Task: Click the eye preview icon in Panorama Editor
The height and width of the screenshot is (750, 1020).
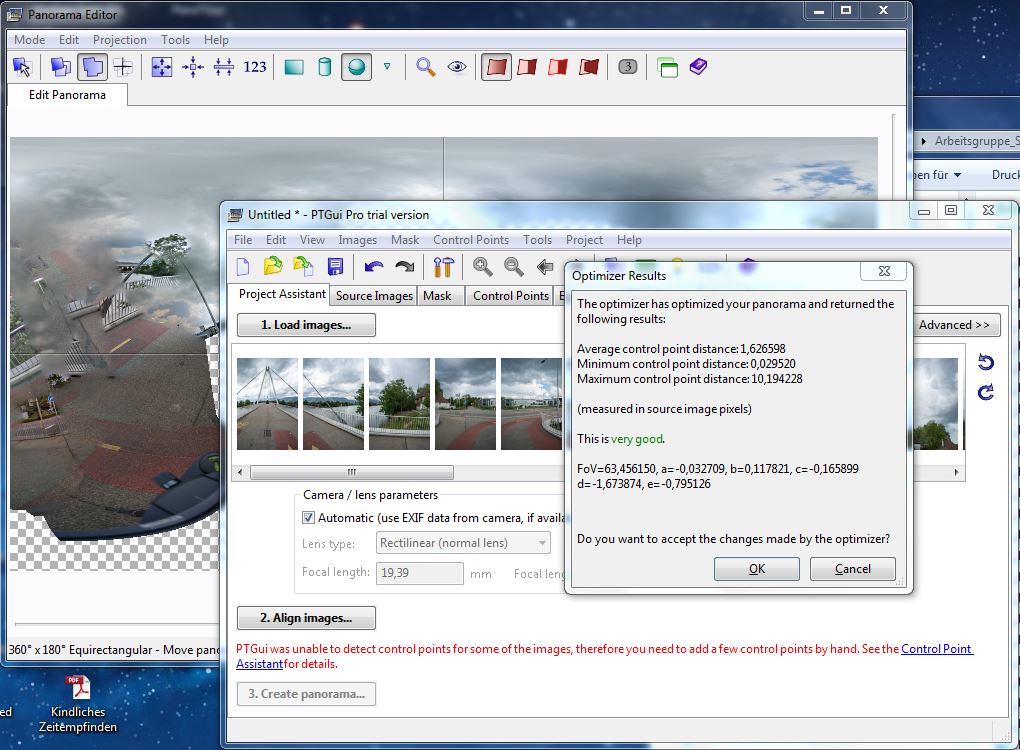Action: point(457,67)
